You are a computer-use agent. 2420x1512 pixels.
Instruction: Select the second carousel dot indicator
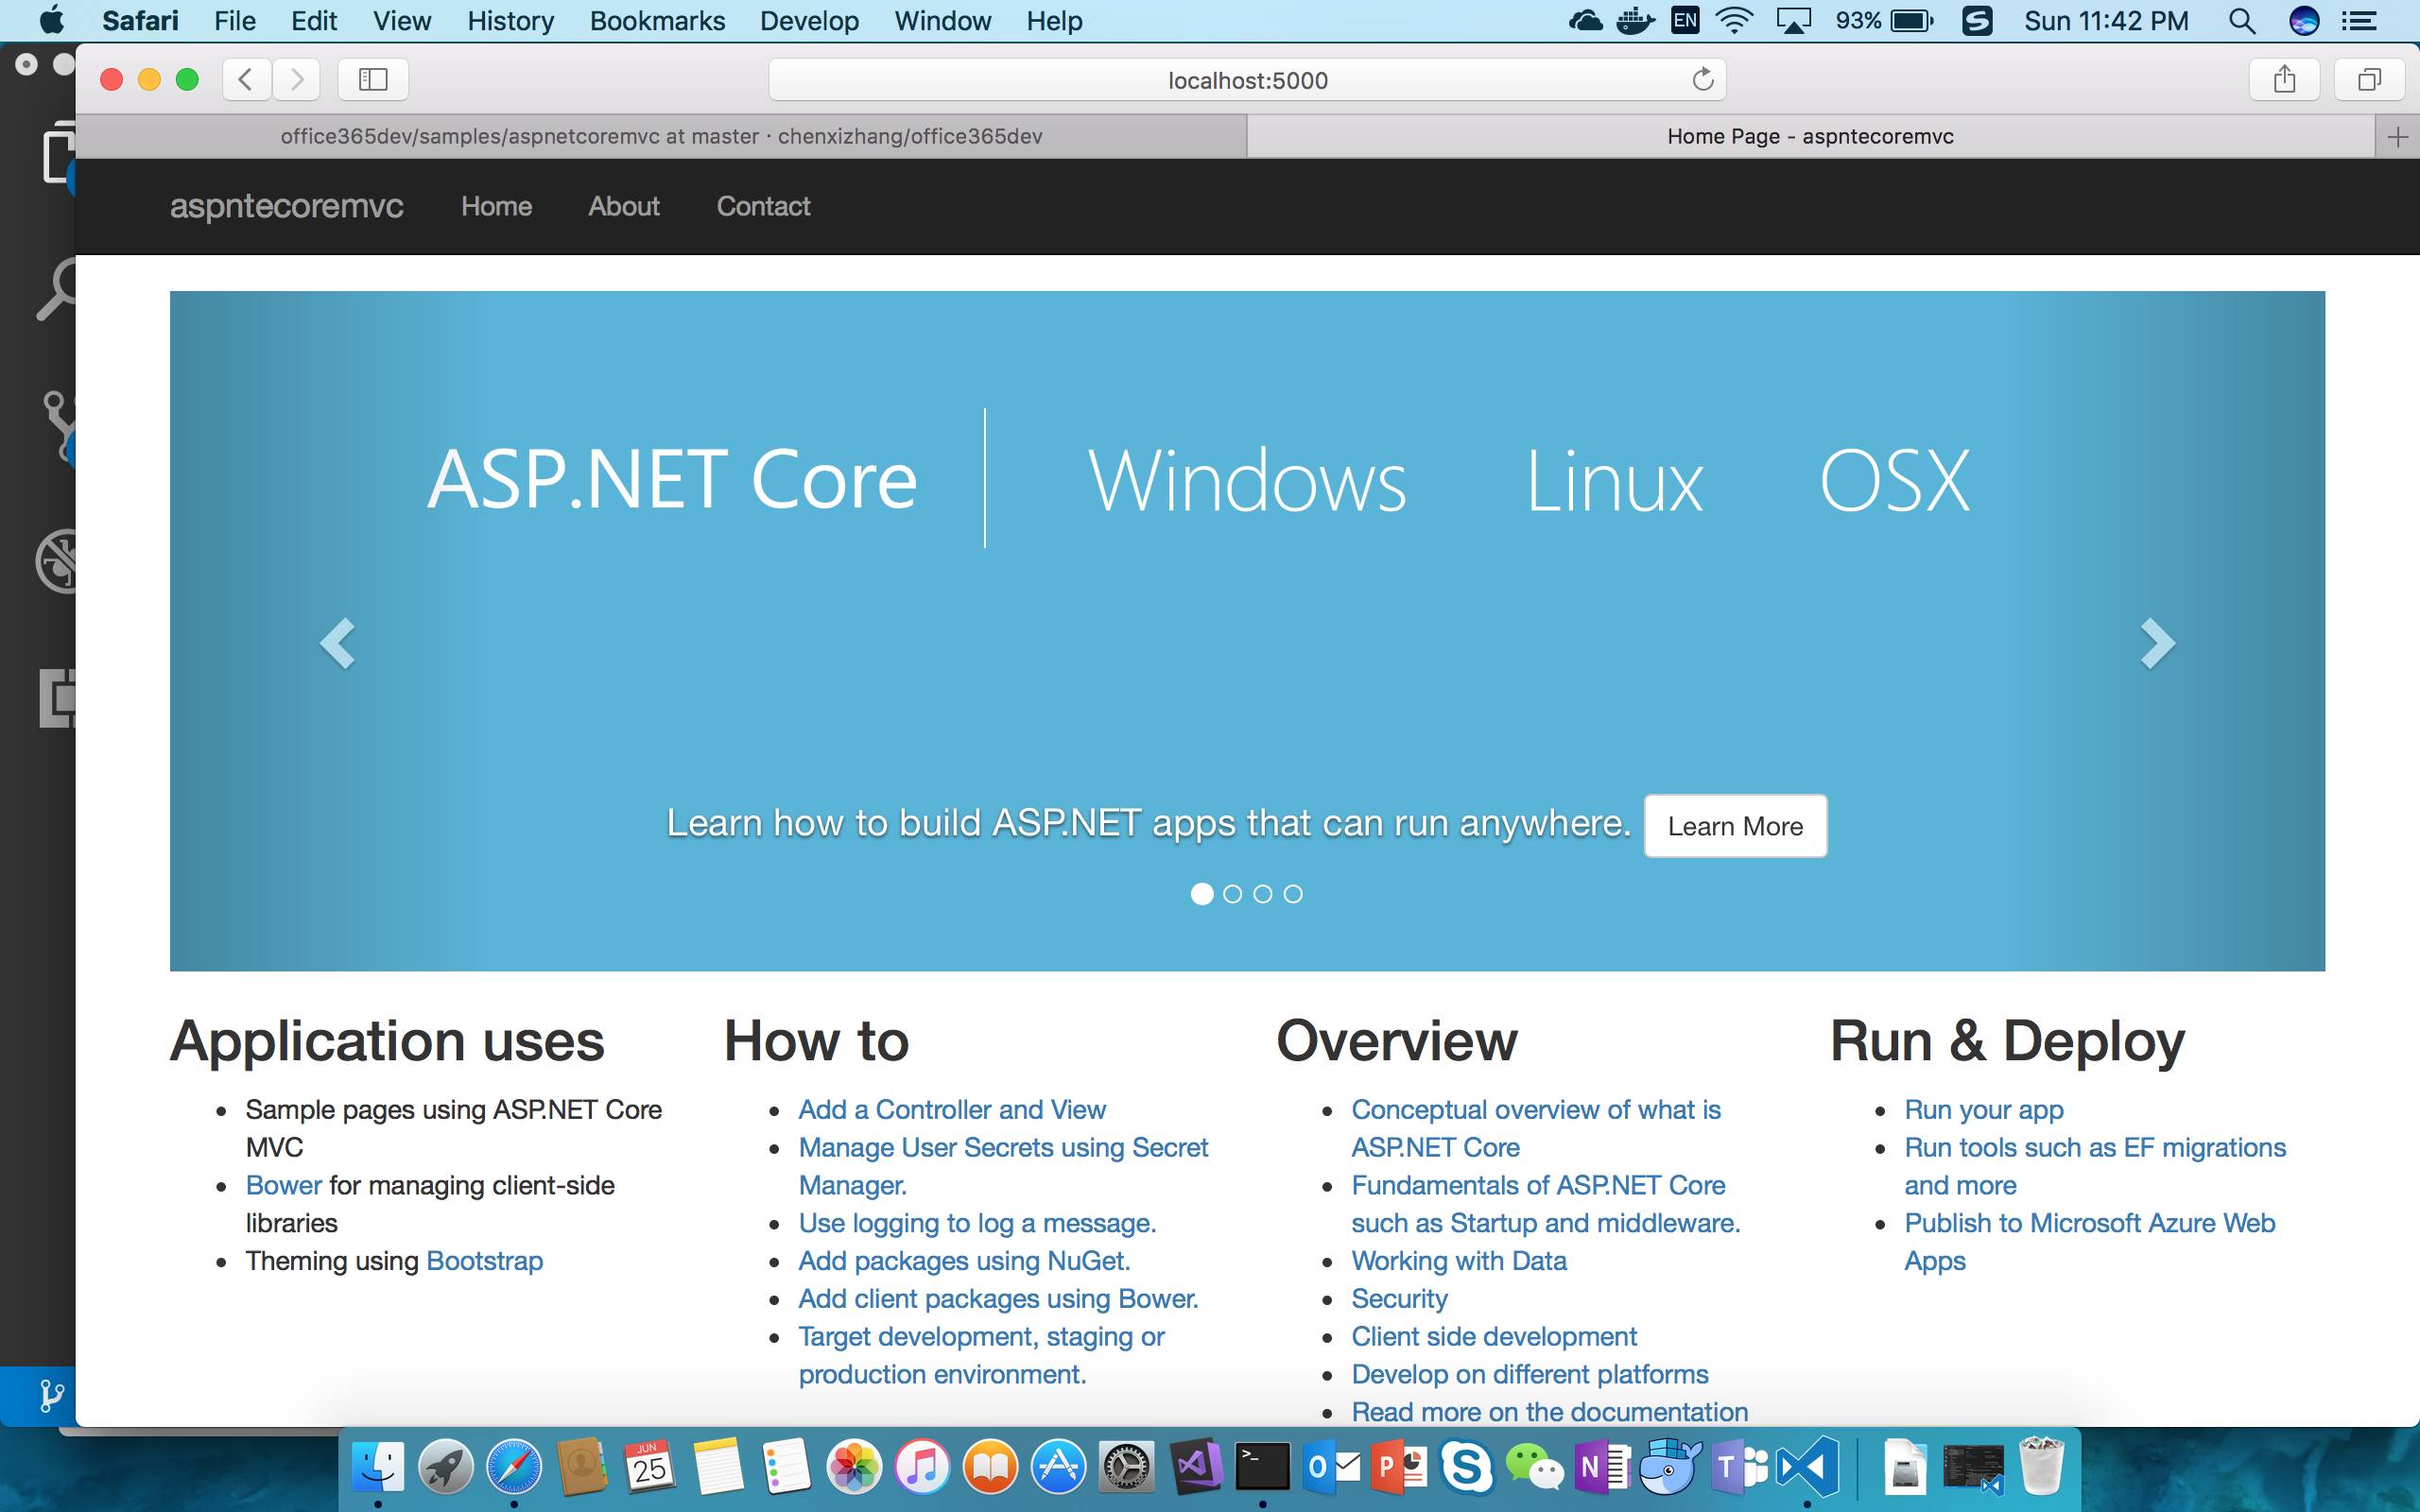coord(1232,894)
